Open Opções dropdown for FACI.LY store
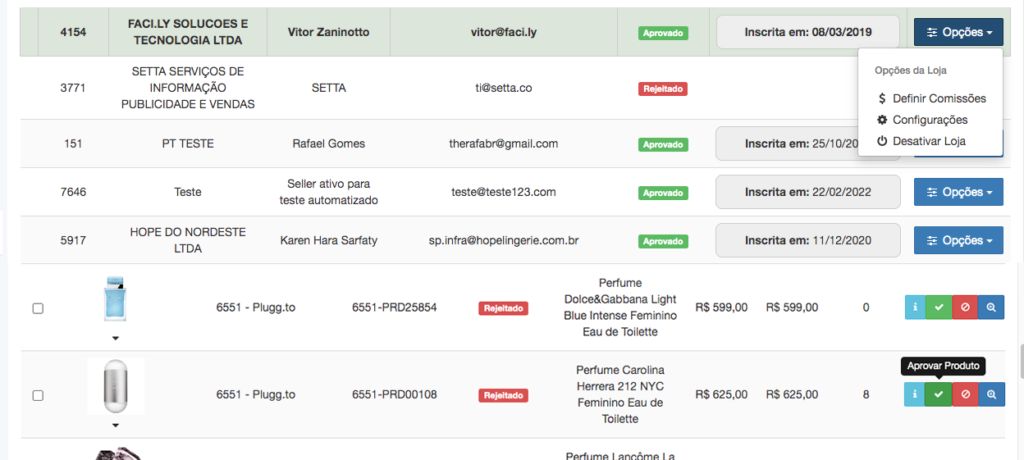The width and height of the screenshot is (1024, 460). pyautogui.click(x=958, y=32)
